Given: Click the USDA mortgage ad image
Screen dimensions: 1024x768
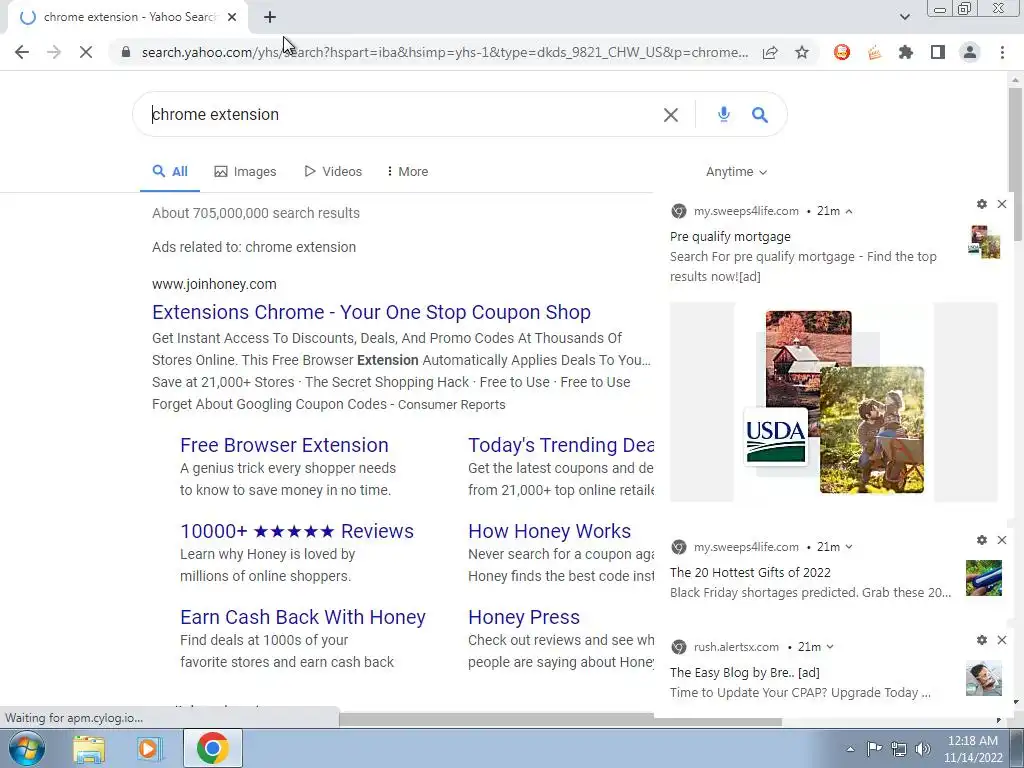Looking at the screenshot, I should coord(834,402).
